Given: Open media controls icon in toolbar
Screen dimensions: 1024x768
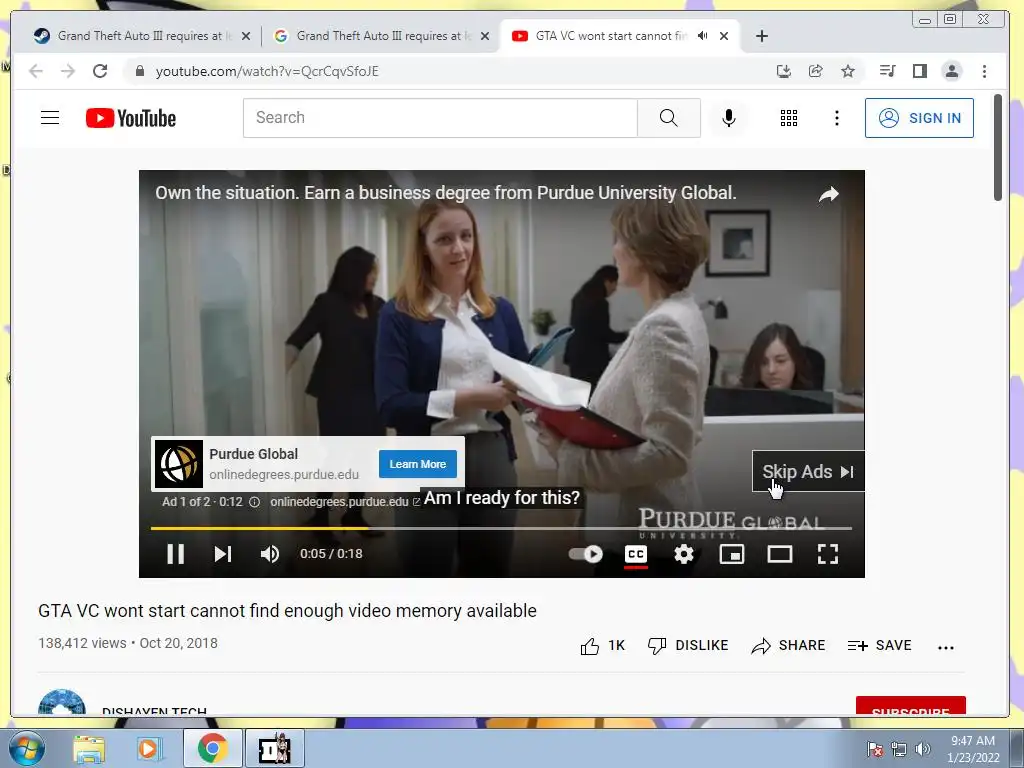Looking at the screenshot, I should tap(888, 71).
